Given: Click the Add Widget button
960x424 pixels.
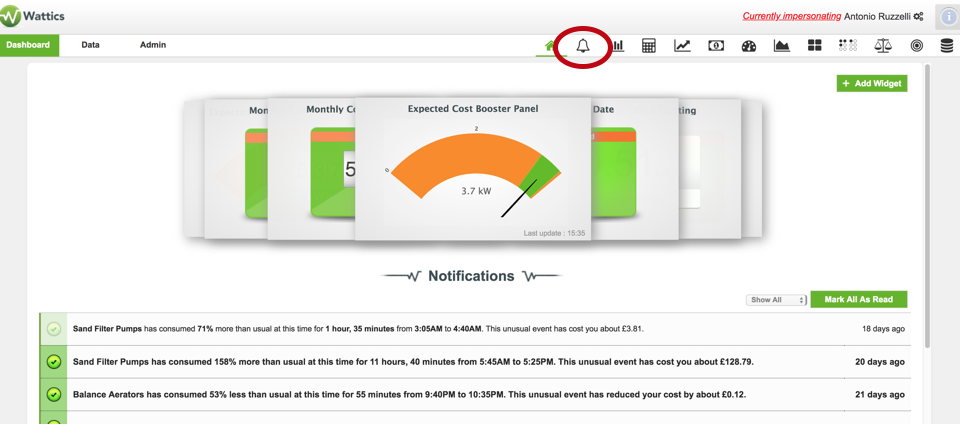Looking at the screenshot, I should click(872, 84).
